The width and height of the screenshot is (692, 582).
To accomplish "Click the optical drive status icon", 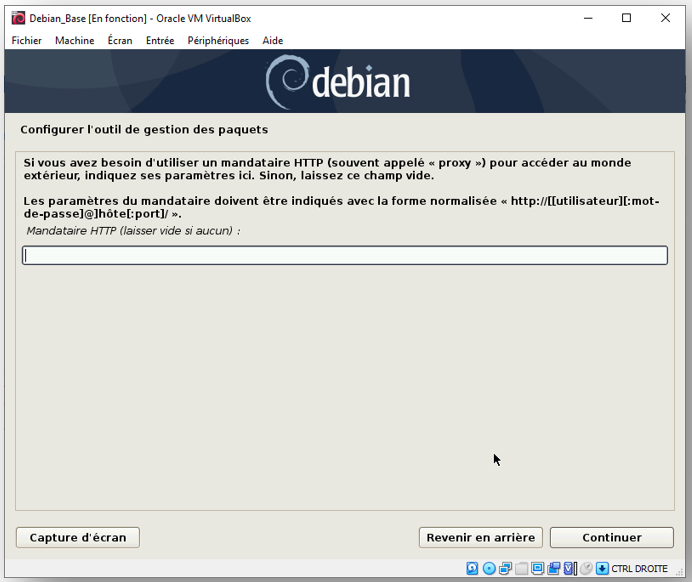I will (x=489, y=568).
